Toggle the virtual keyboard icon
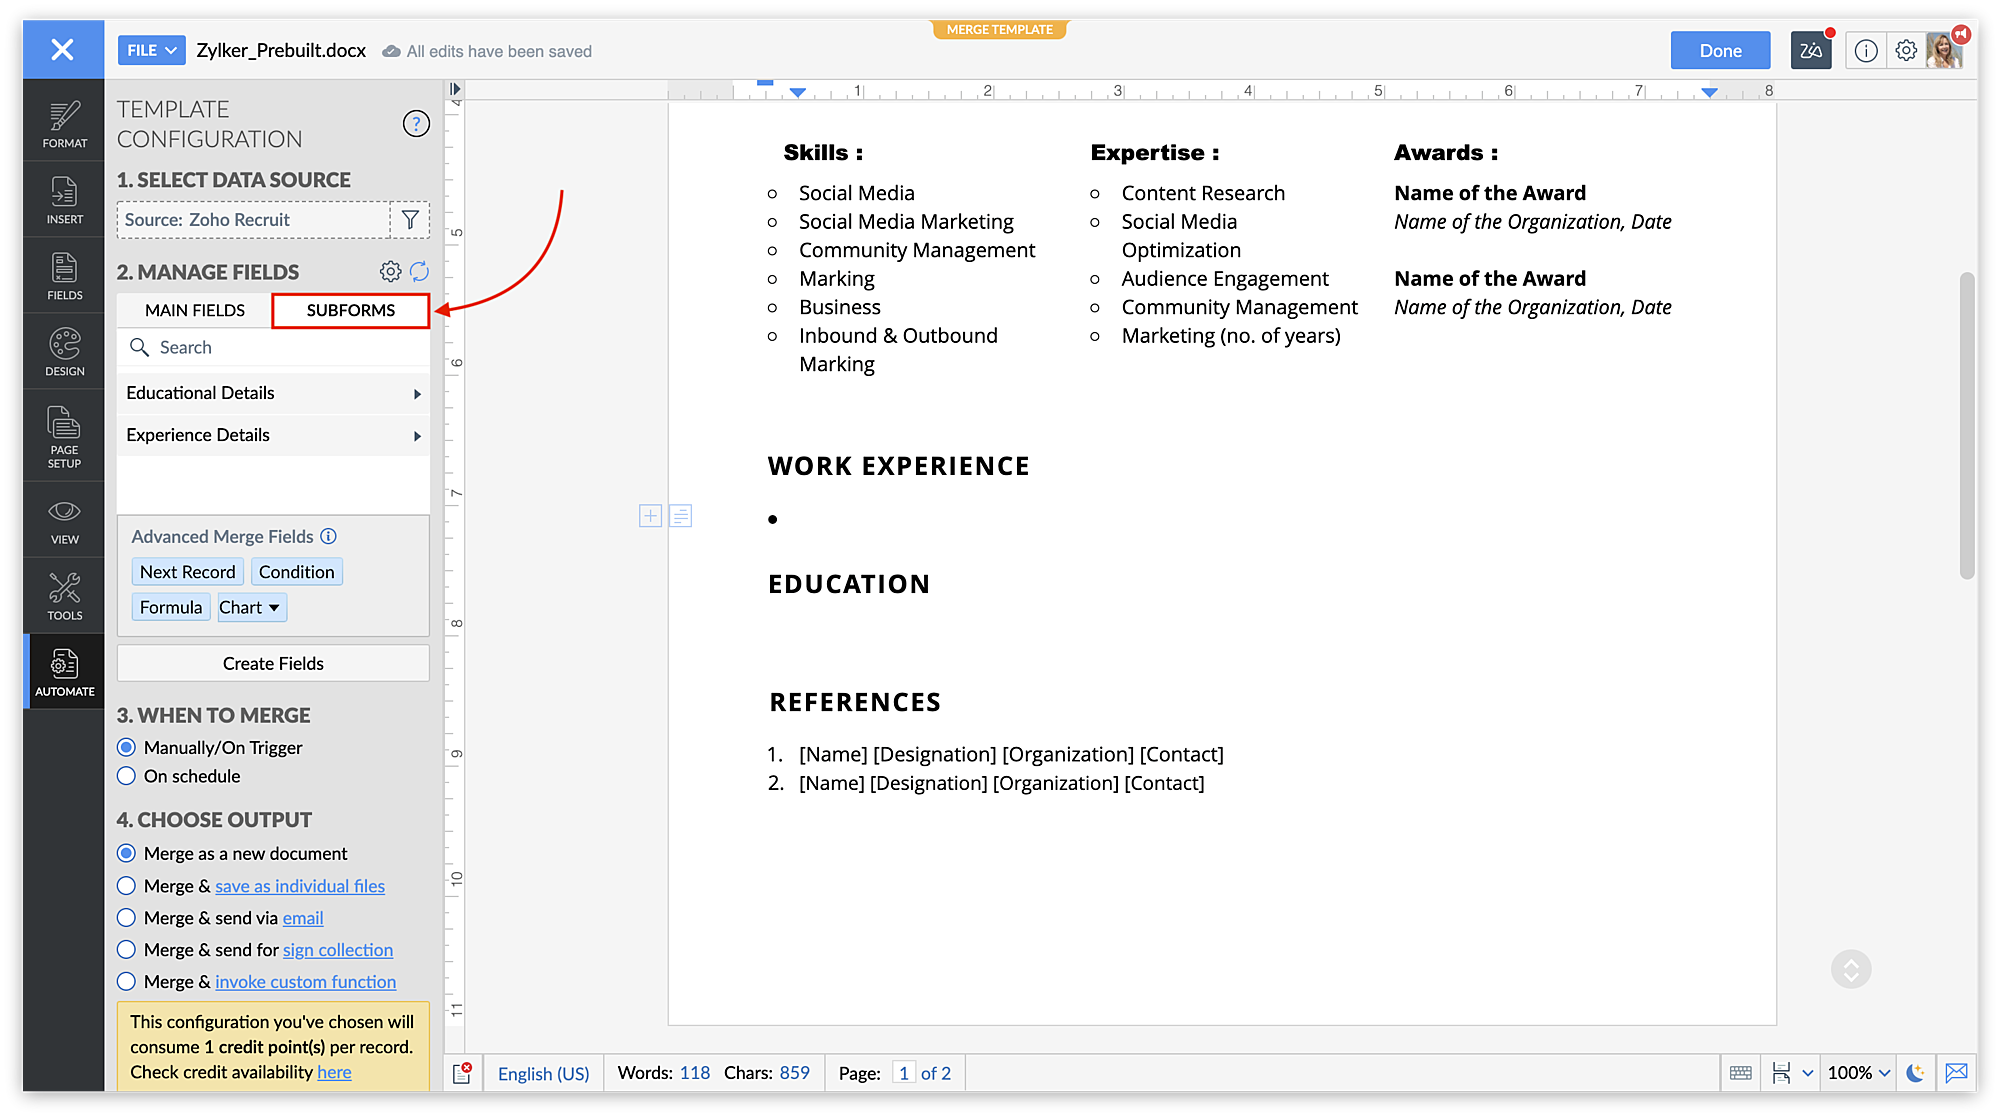The width and height of the screenshot is (2000, 1117). click(1741, 1073)
